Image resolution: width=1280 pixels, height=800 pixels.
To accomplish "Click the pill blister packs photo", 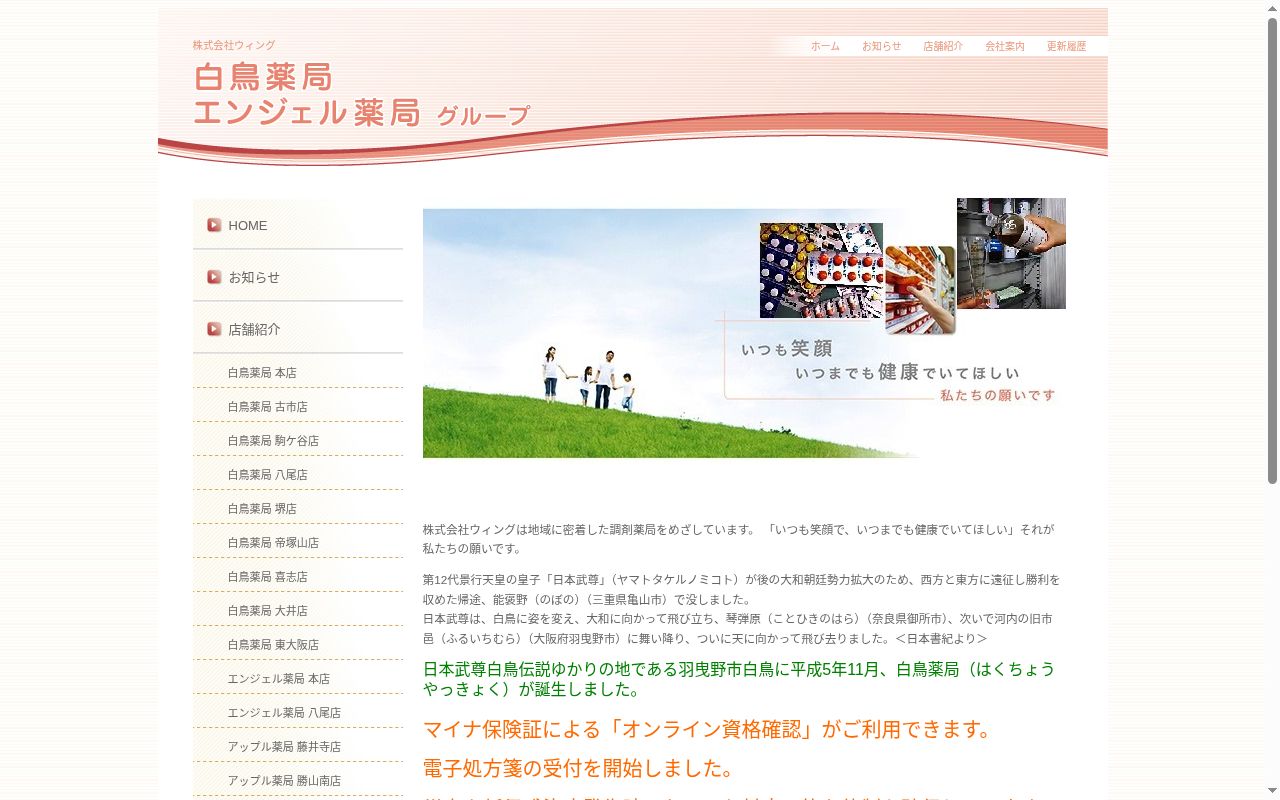I will pos(821,270).
